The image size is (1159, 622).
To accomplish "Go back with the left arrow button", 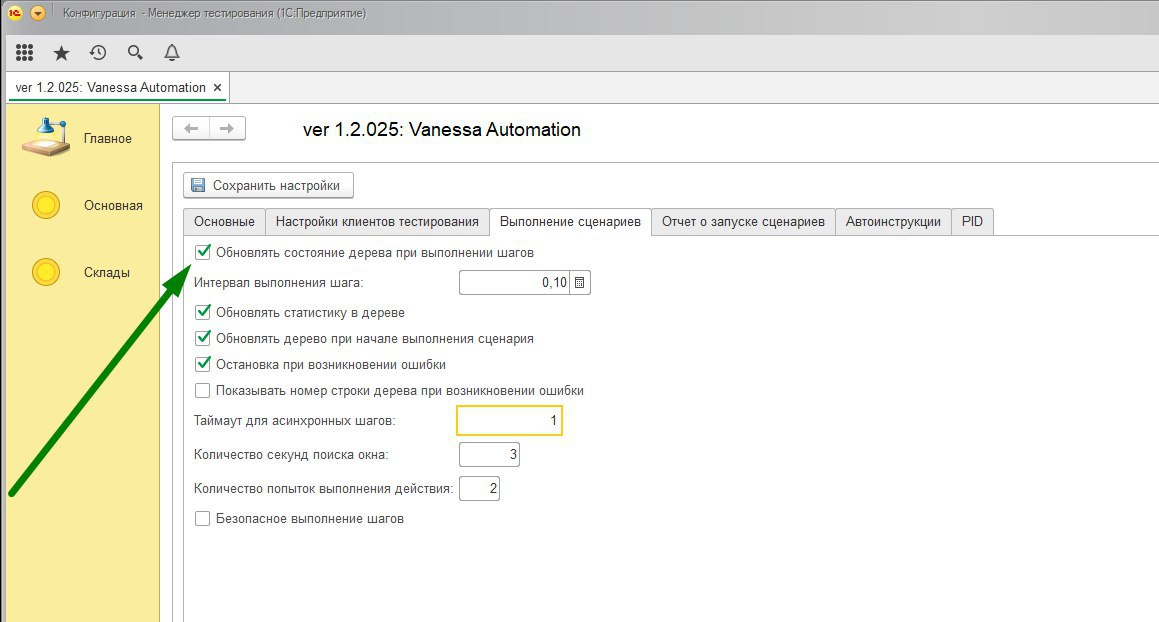I will (x=191, y=129).
